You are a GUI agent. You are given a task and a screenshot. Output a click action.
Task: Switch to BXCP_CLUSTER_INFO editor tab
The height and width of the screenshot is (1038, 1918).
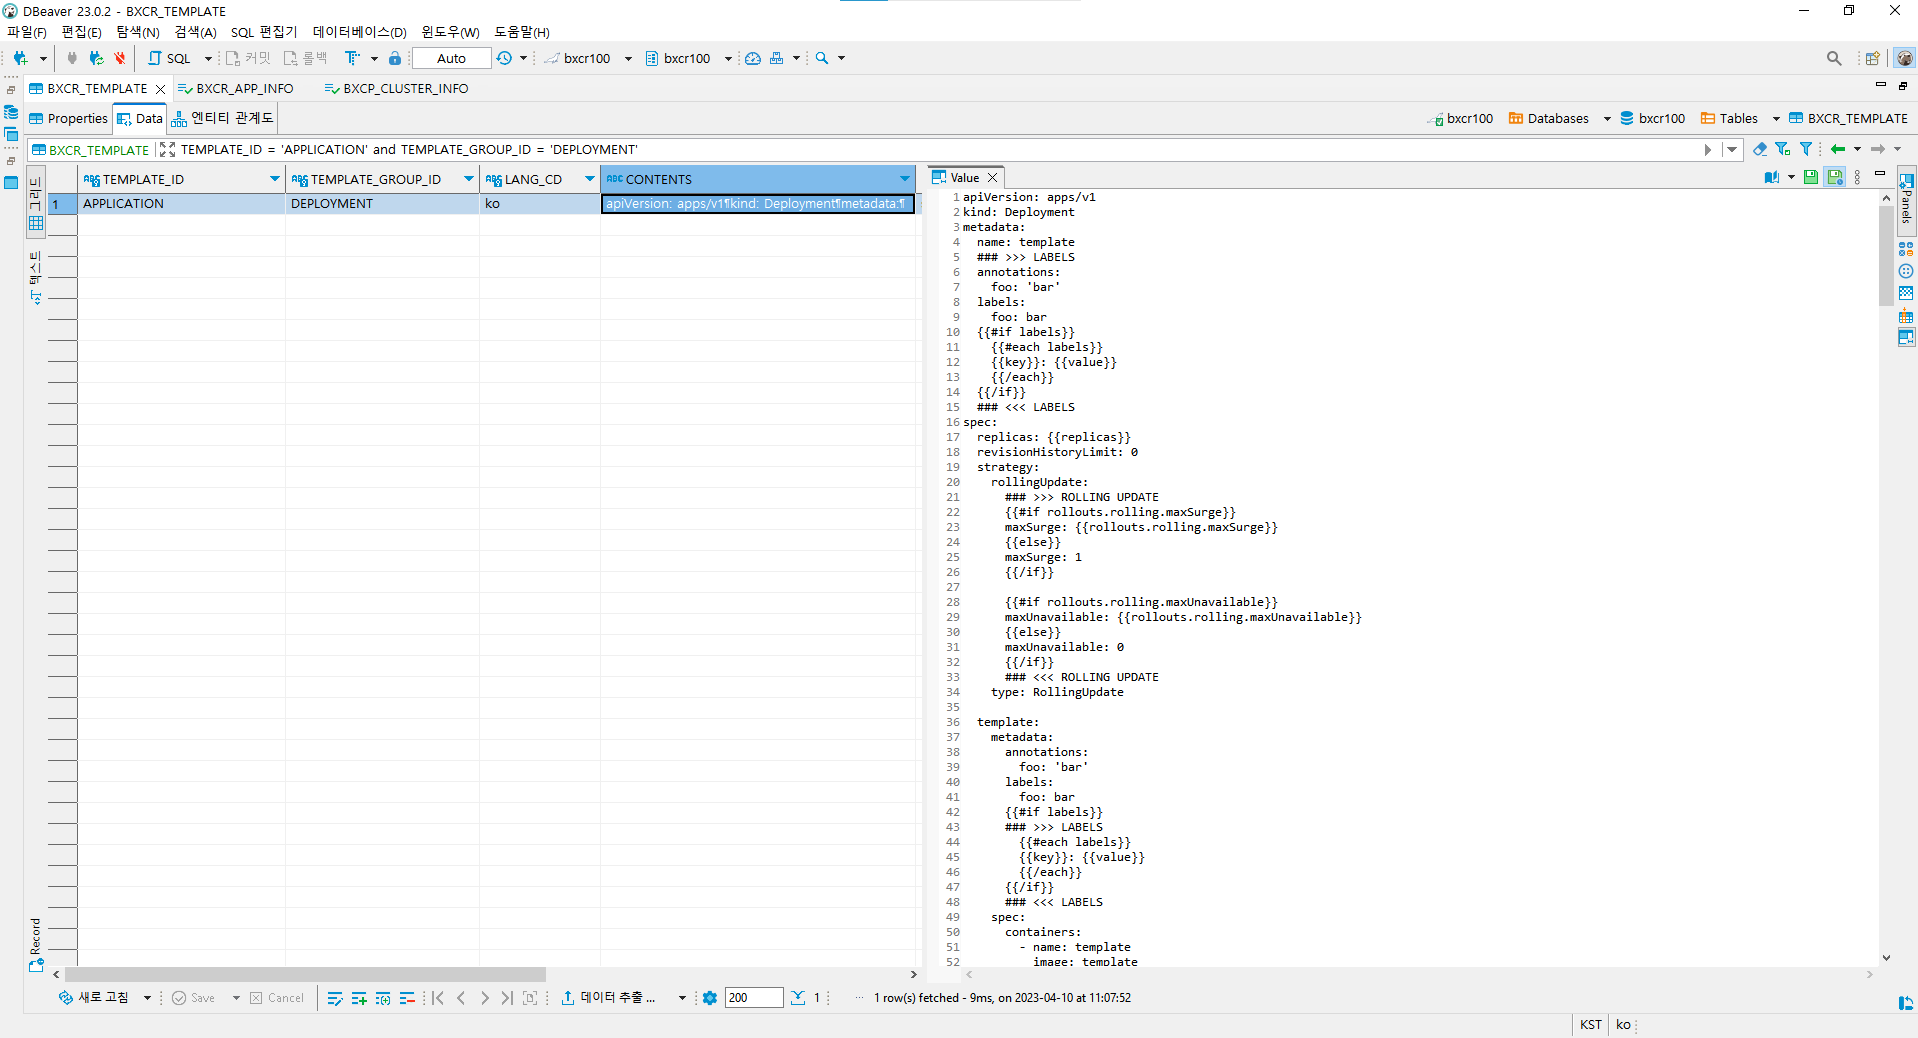click(x=397, y=88)
